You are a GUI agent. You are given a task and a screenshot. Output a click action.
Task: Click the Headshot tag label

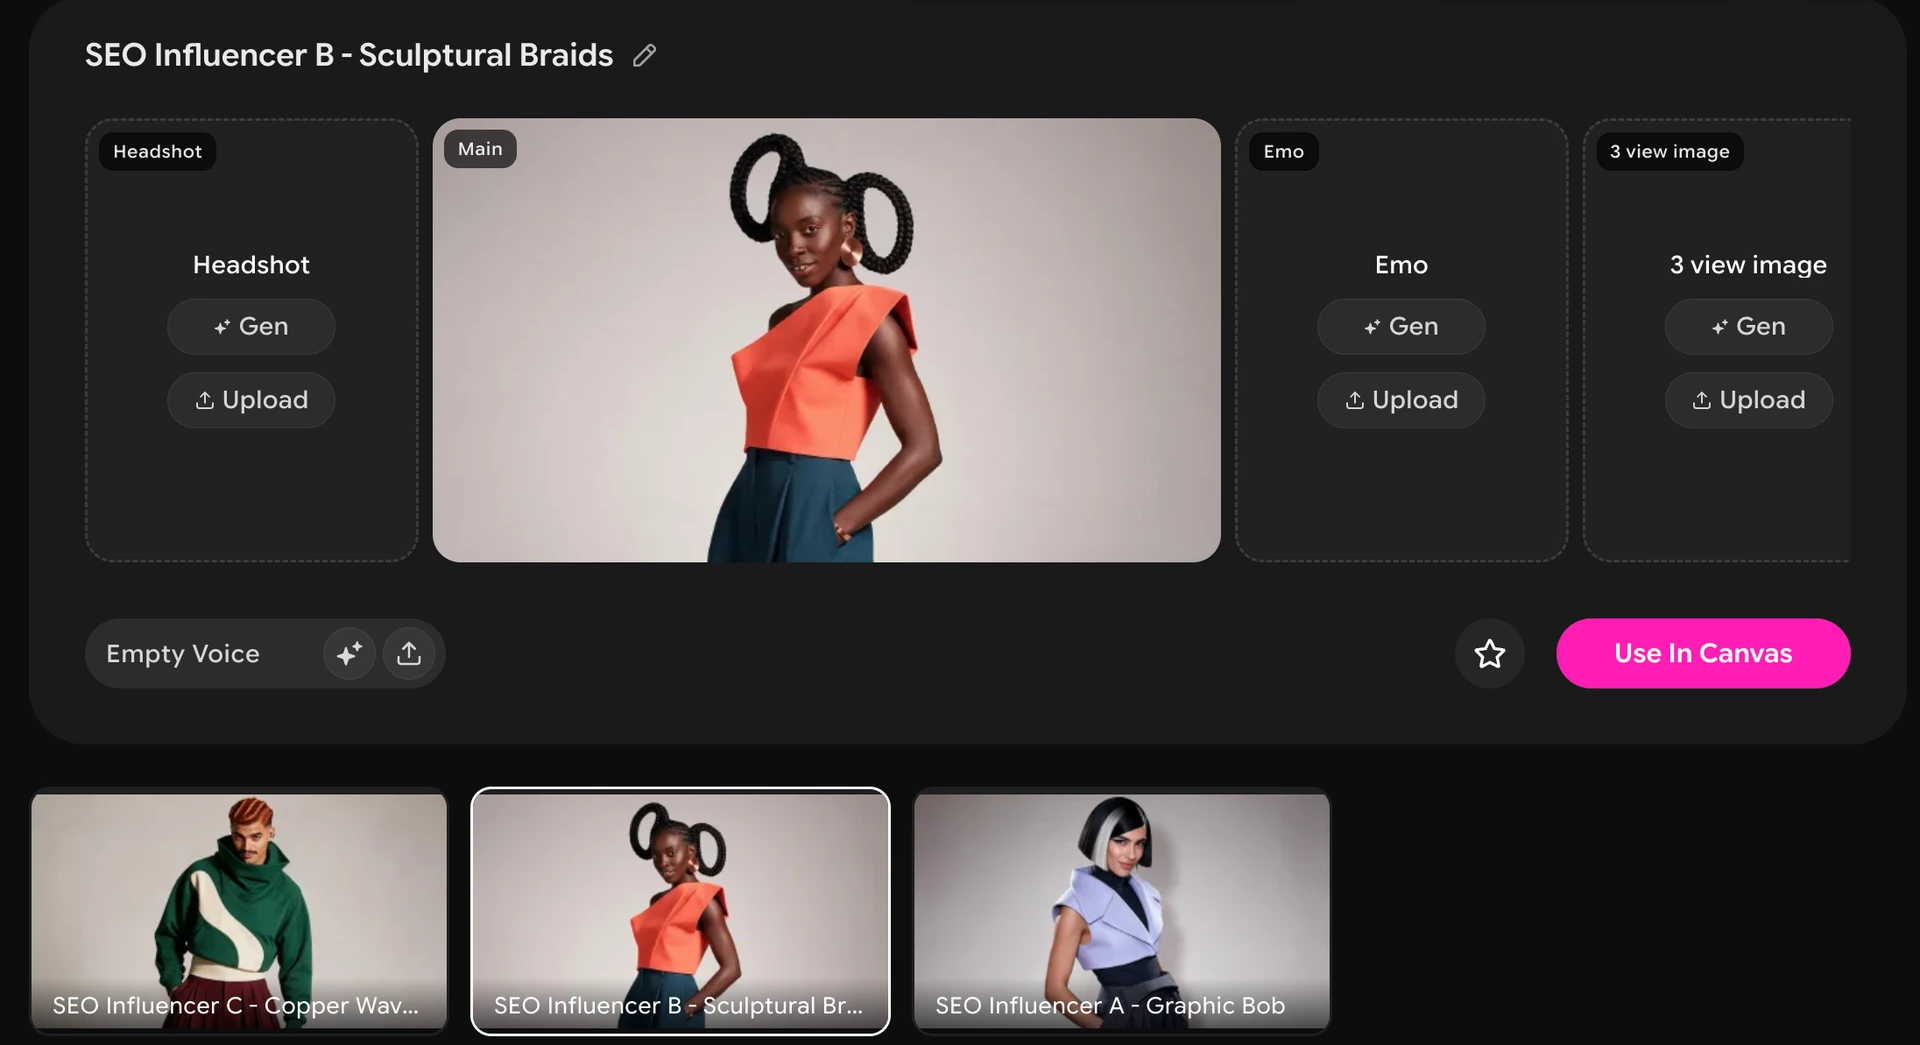[x=157, y=152]
